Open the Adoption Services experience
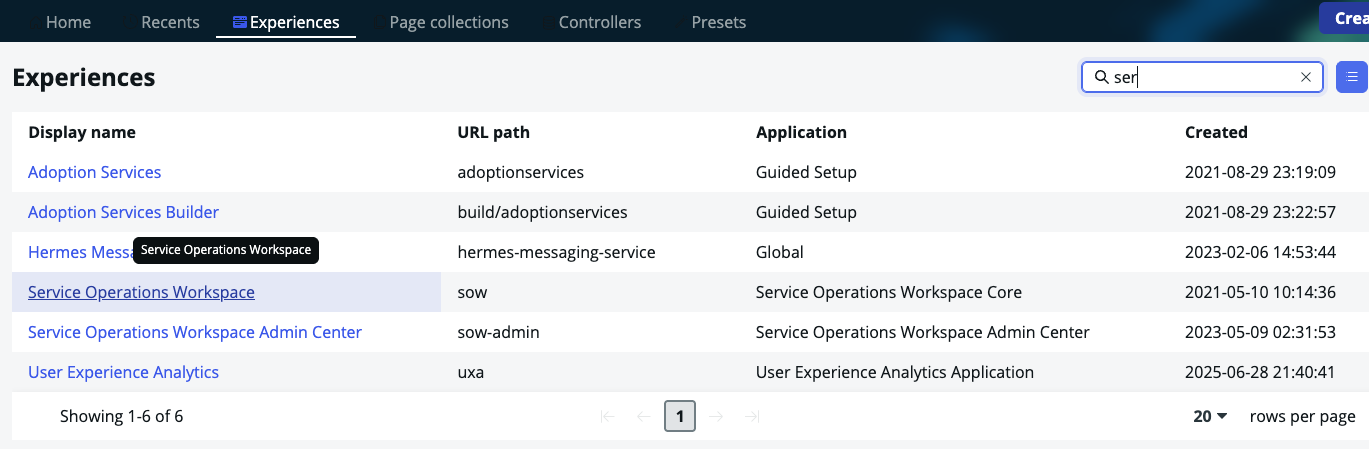1369x449 pixels. [94, 172]
